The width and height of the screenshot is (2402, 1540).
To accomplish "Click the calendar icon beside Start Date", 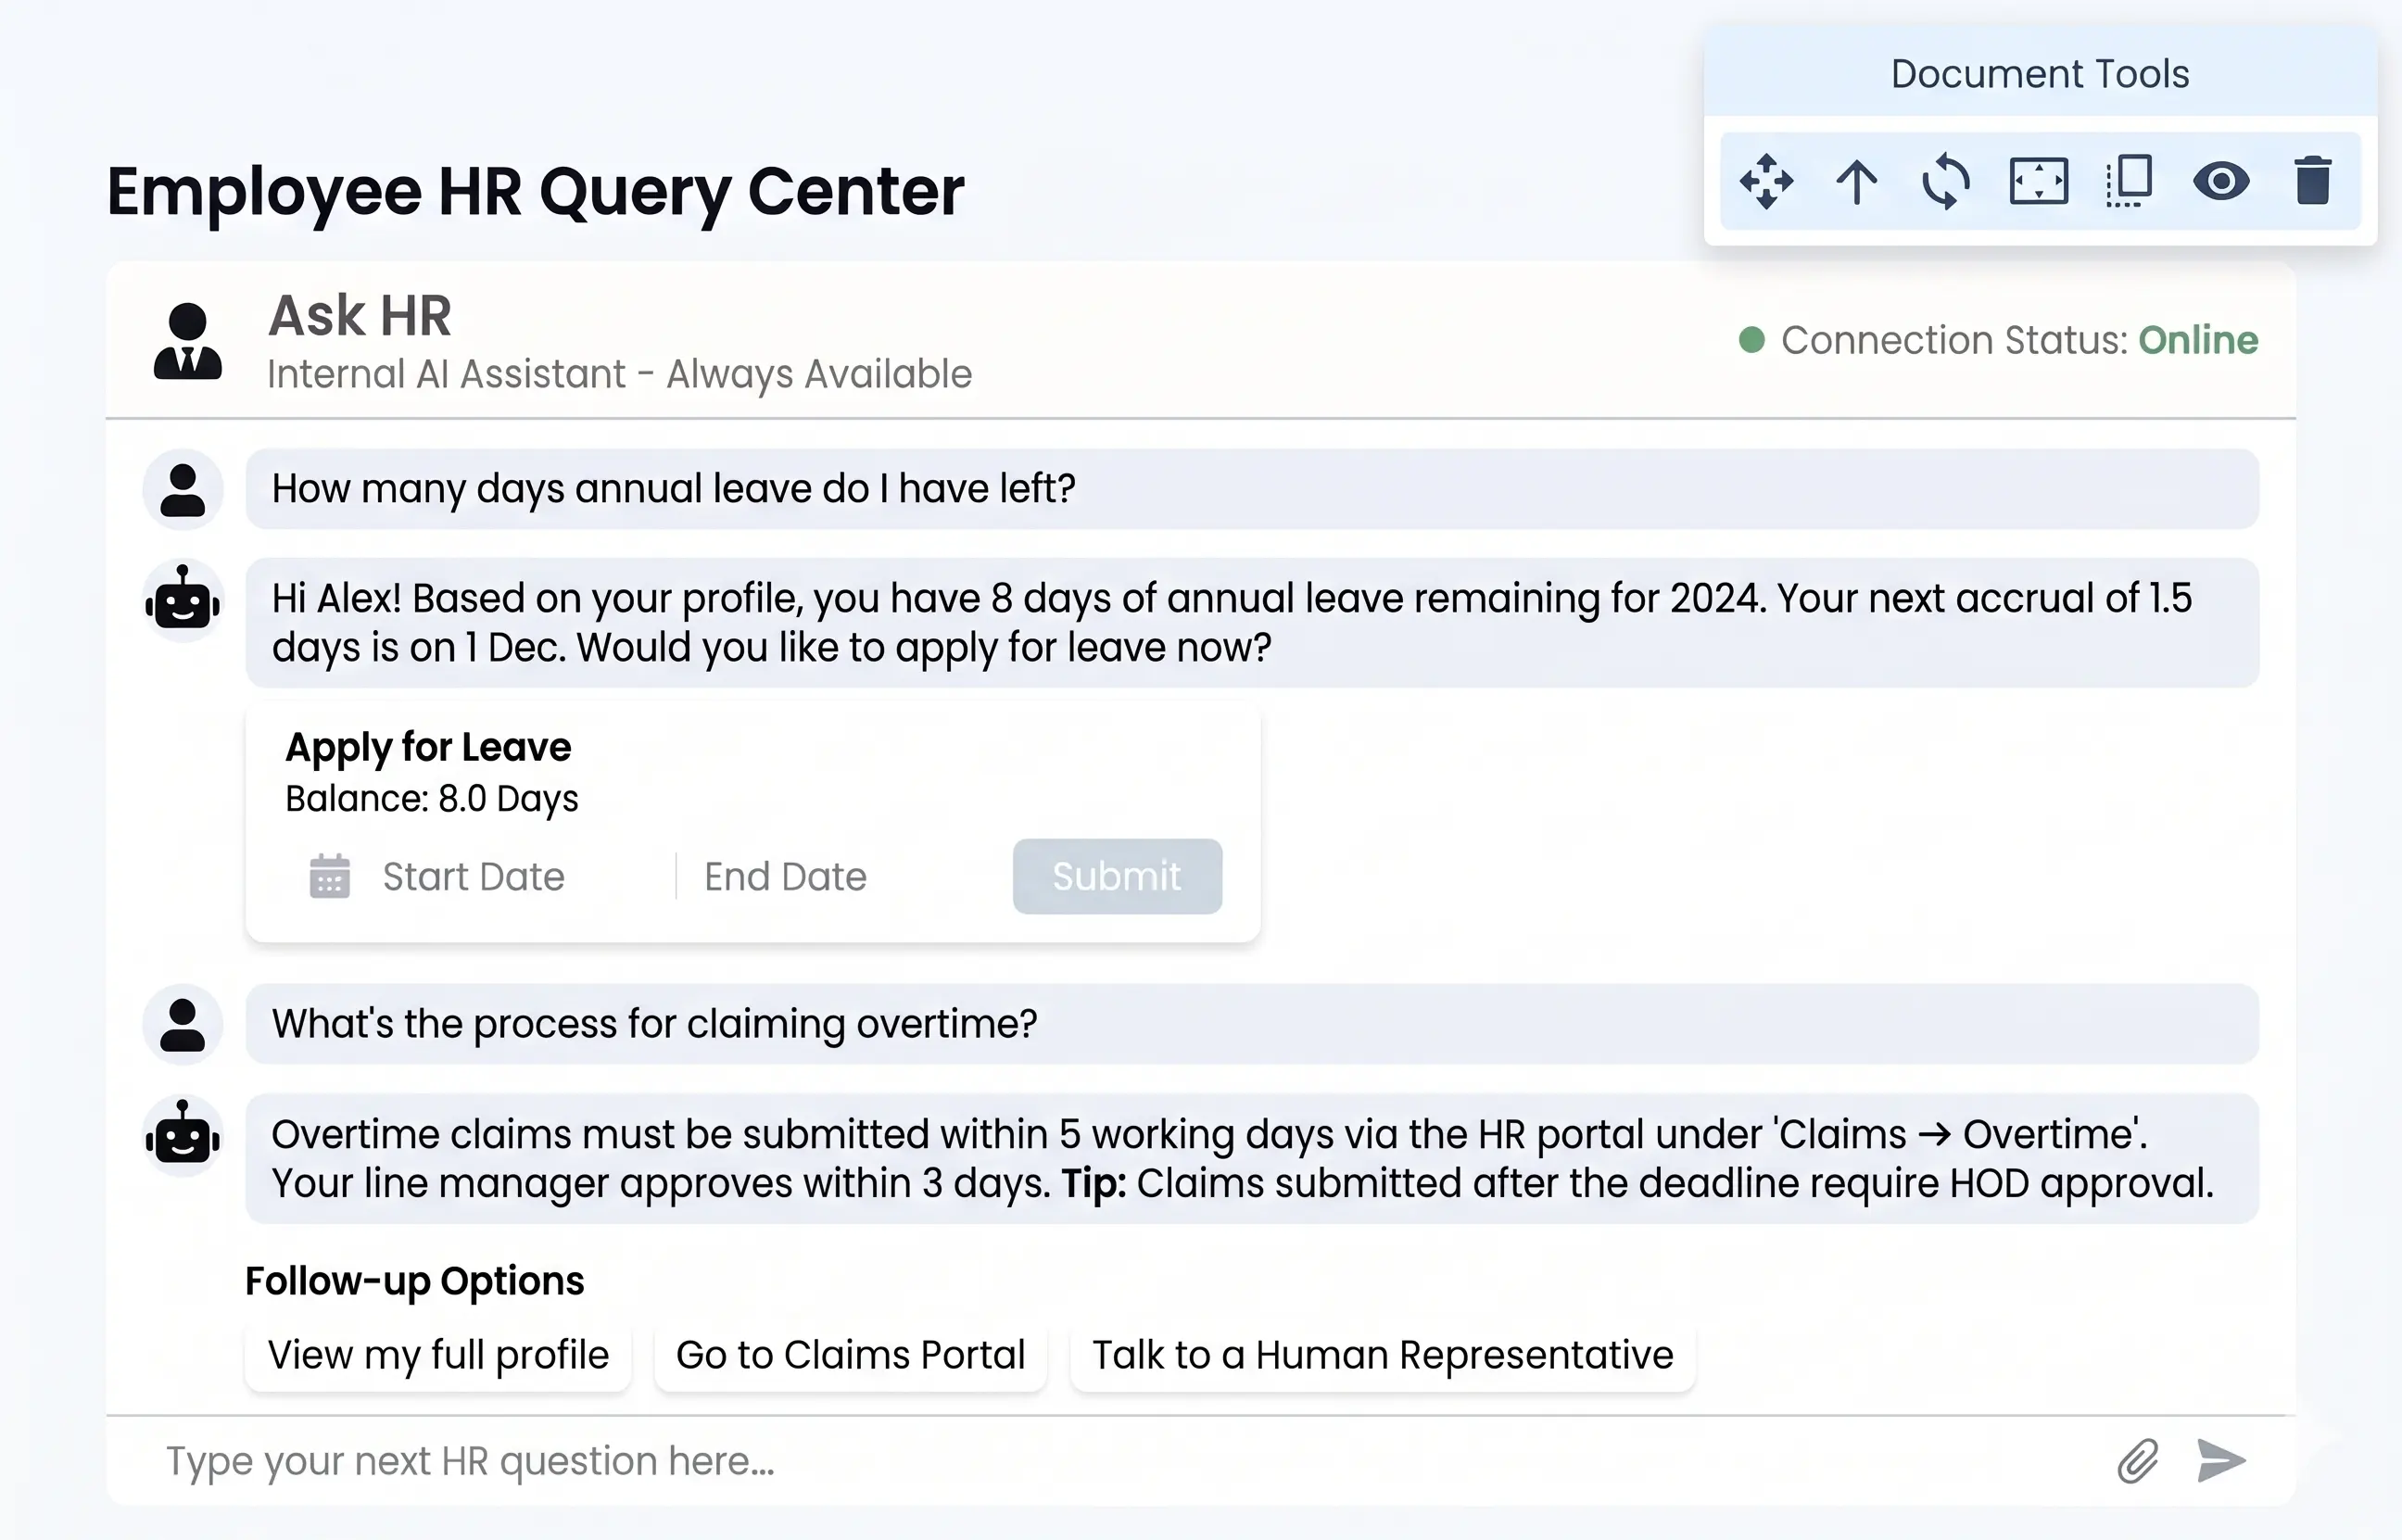I will coord(329,876).
